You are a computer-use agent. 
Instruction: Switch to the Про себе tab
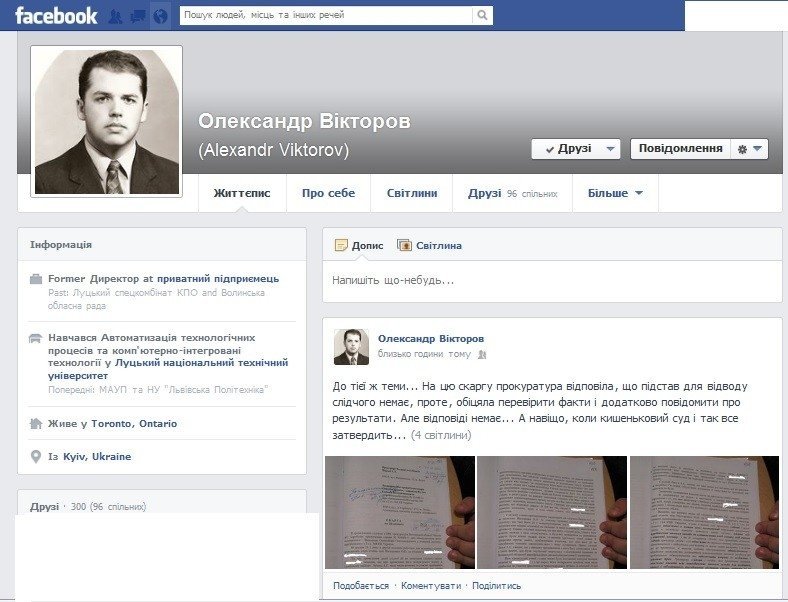pos(328,193)
